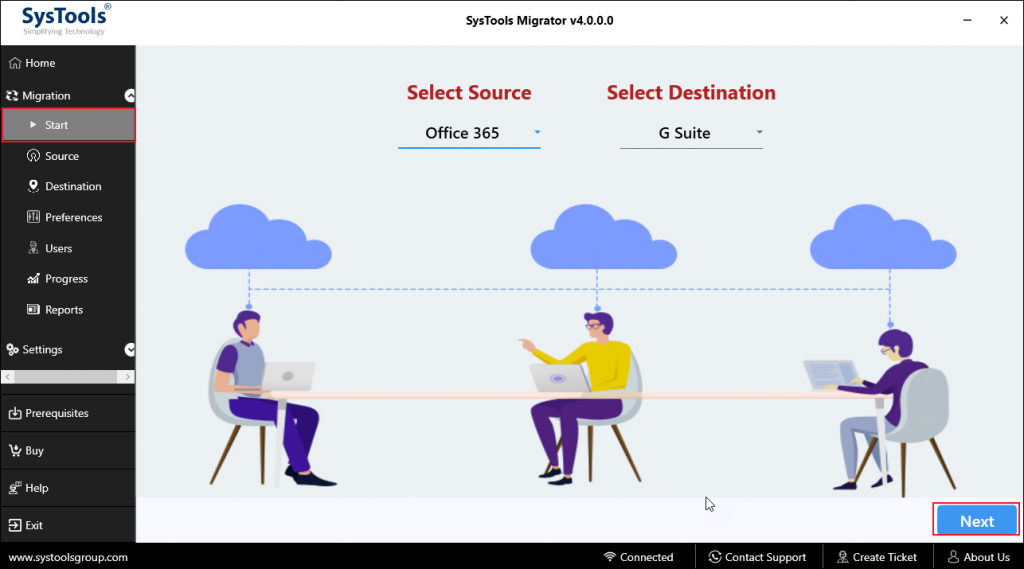Click the Help icon
This screenshot has height=569, width=1024.
[15, 488]
